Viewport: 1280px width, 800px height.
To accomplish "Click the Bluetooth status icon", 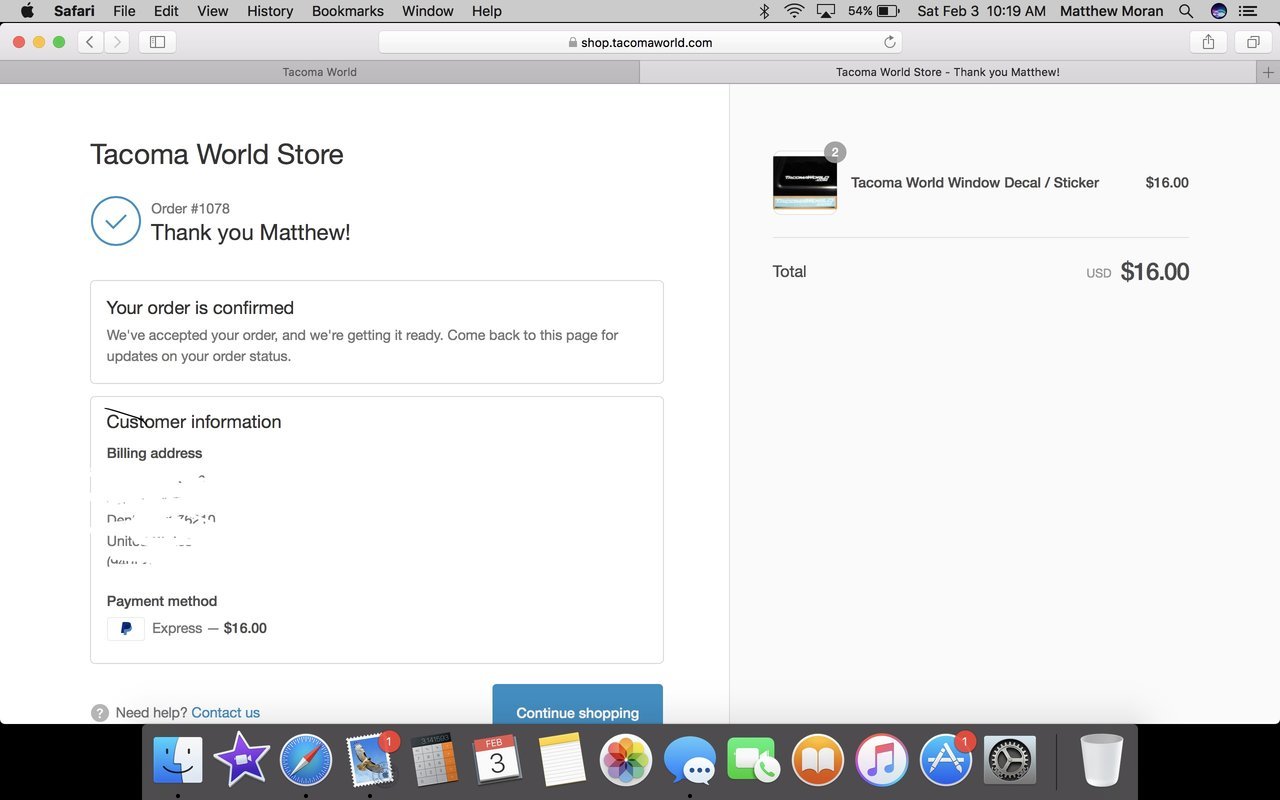I will tap(764, 11).
